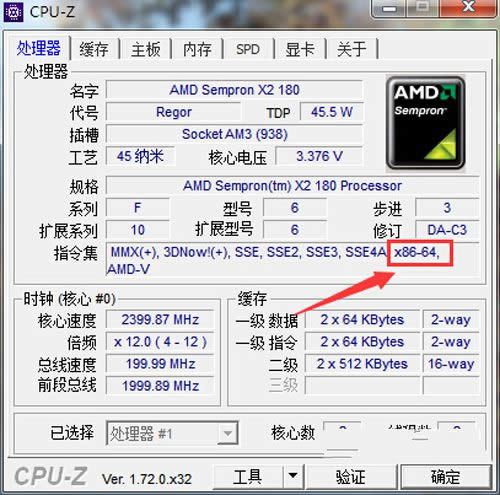Click the 修订 value DA-C3
The width and height of the screenshot is (500, 495).
click(x=447, y=230)
